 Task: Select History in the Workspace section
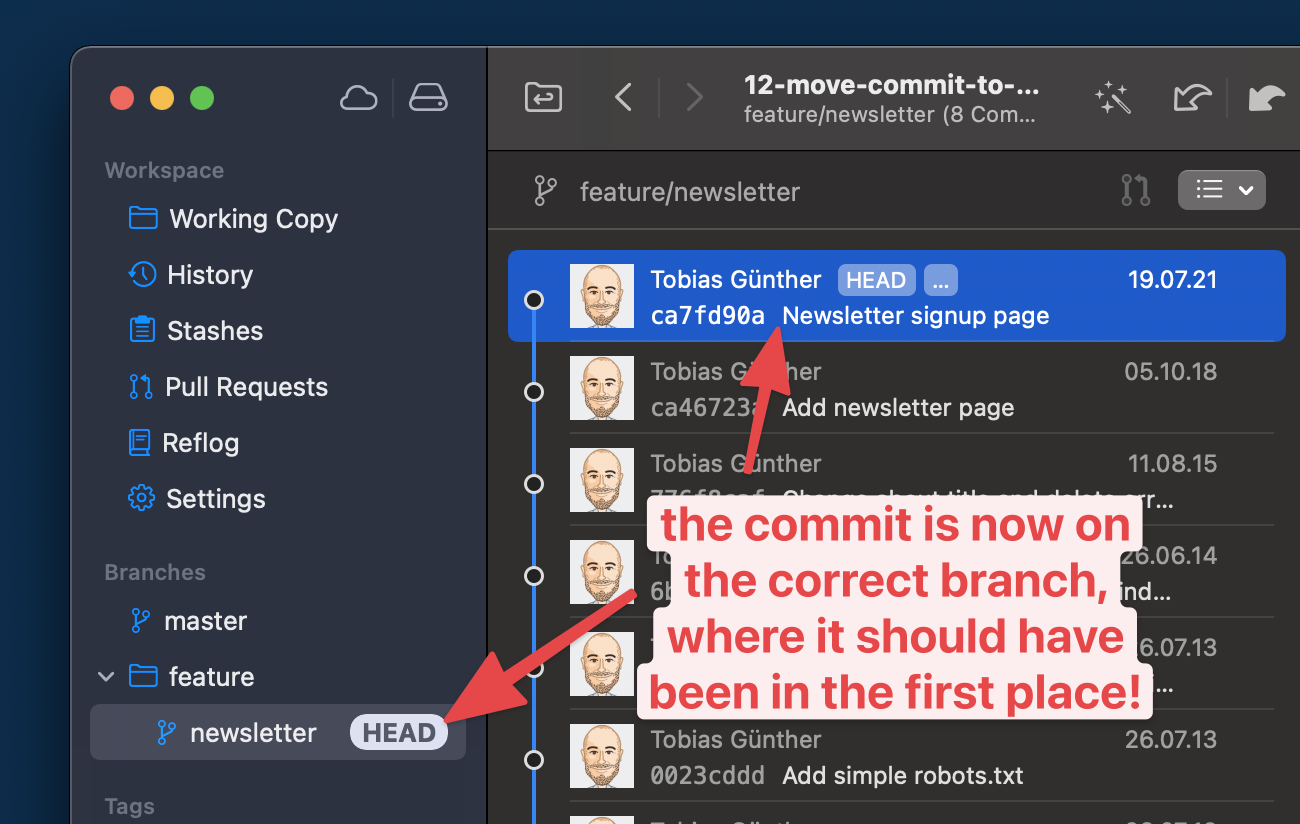(209, 275)
